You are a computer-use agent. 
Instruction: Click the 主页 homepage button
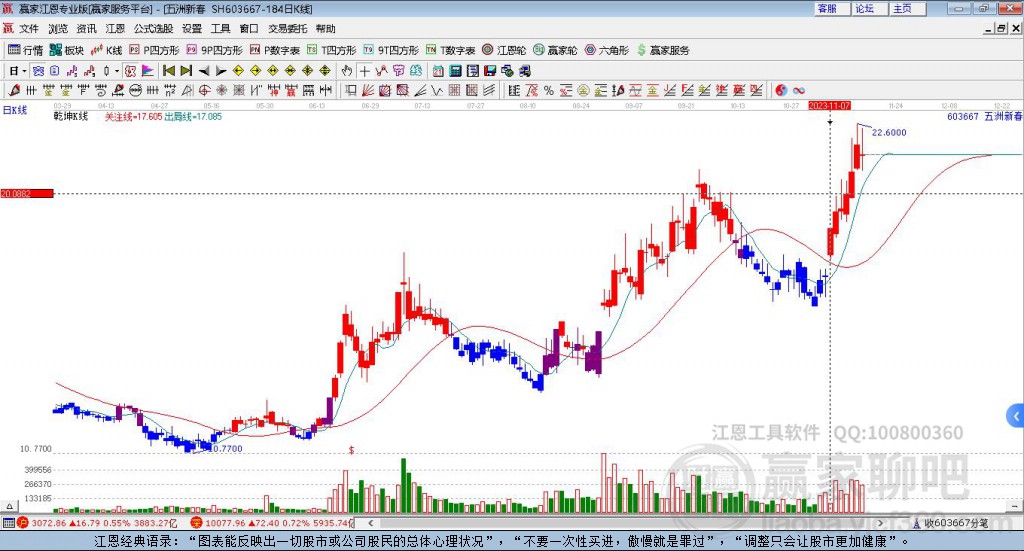coord(907,8)
